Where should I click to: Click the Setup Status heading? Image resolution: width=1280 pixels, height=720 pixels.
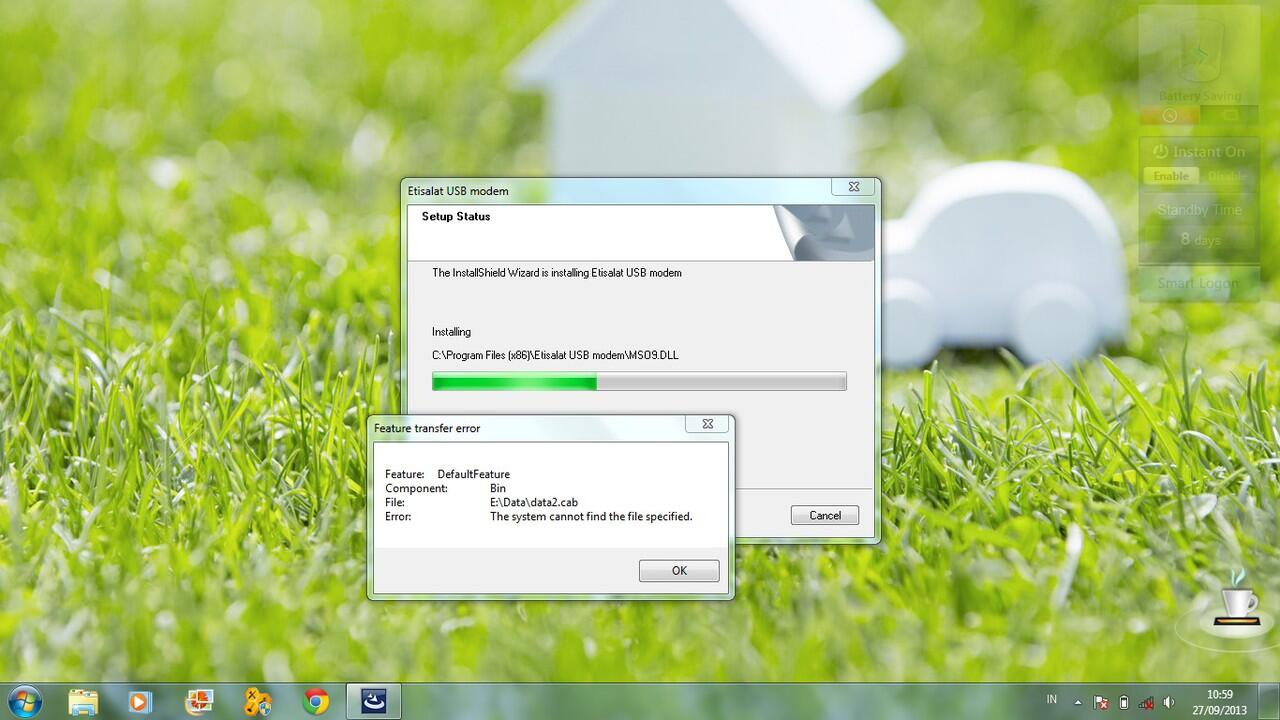click(x=456, y=216)
